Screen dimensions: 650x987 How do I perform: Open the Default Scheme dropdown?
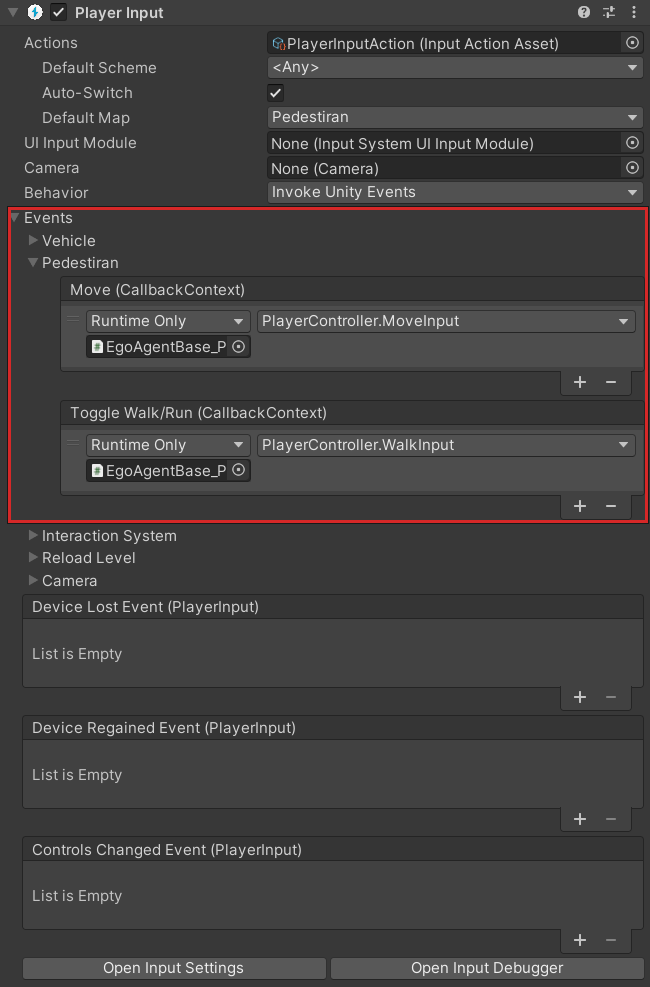pos(455,67)
